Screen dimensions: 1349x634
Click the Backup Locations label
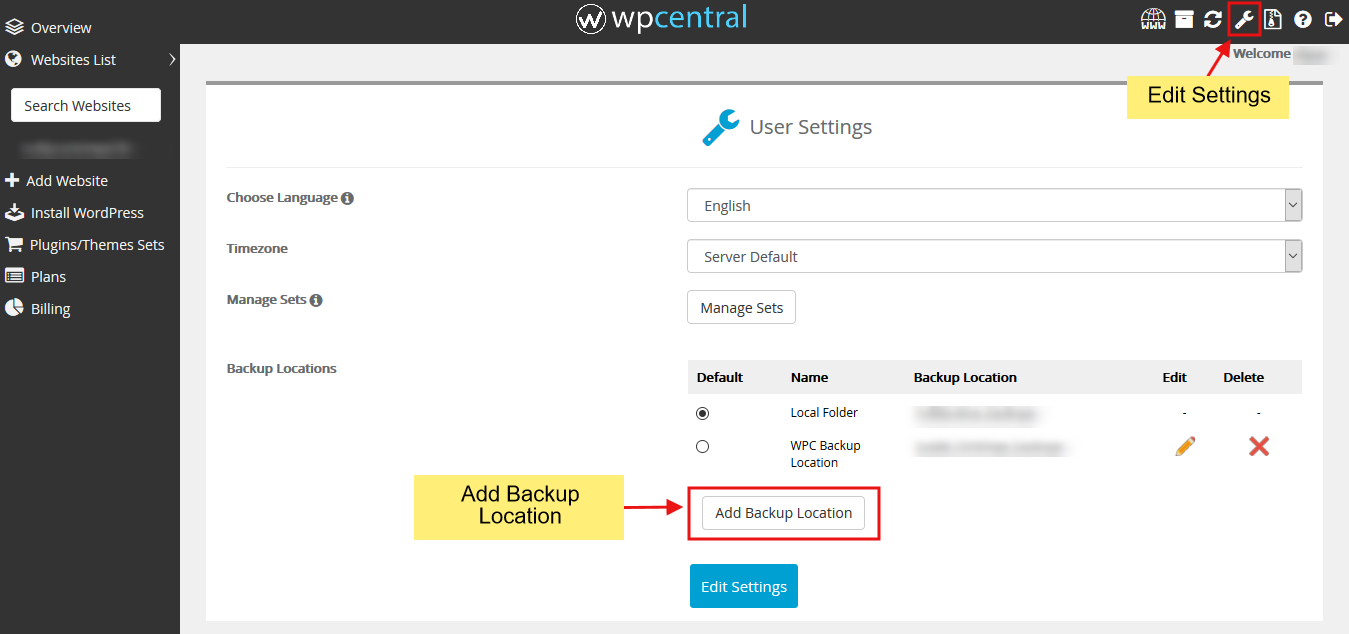tap(282, 369)
